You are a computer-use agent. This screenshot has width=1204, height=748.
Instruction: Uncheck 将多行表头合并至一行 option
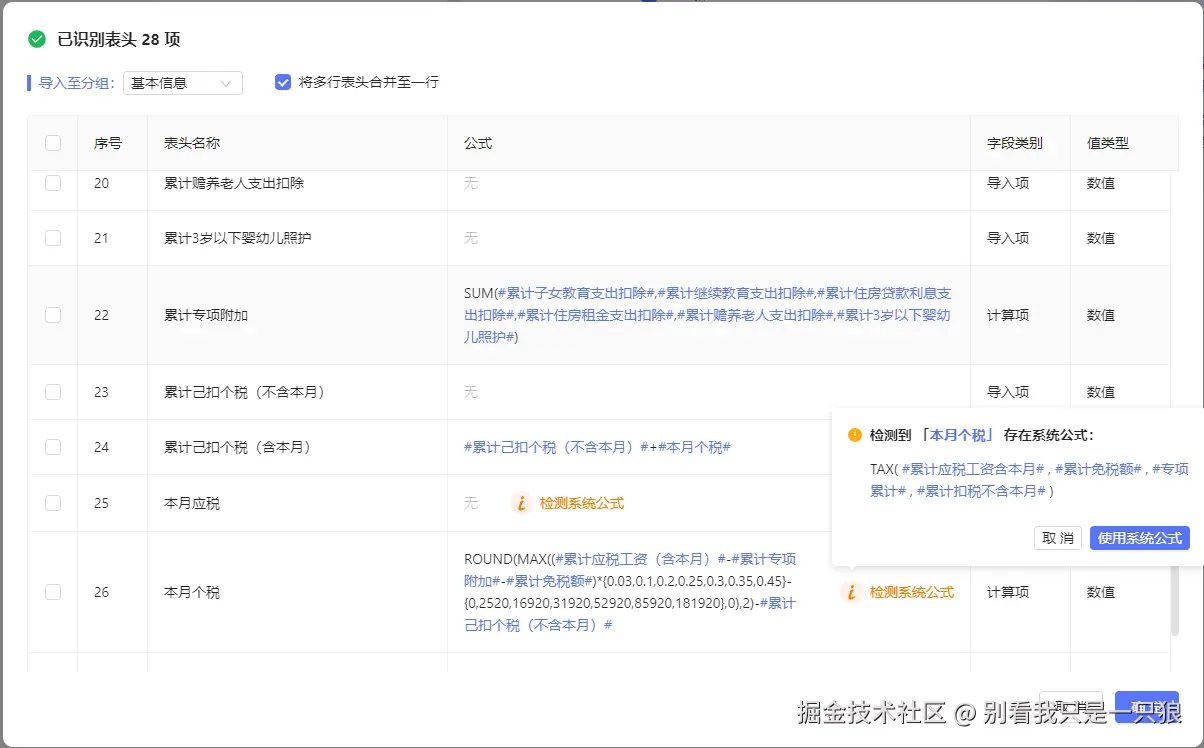(x=283, y=83)
